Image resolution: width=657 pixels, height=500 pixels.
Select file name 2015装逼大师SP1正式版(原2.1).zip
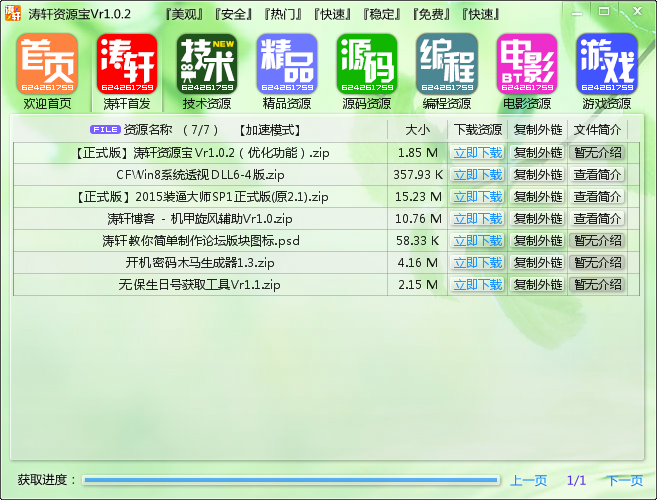pyautogui.click(x=201, y=197)
